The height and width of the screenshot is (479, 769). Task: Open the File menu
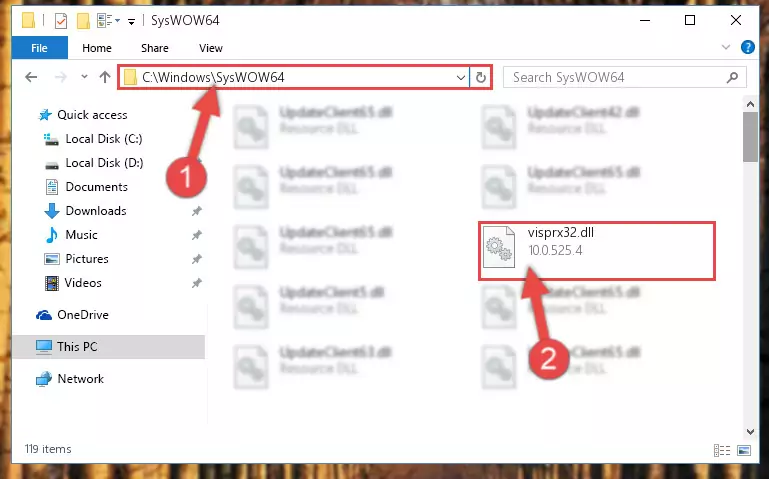pos(39,48)
